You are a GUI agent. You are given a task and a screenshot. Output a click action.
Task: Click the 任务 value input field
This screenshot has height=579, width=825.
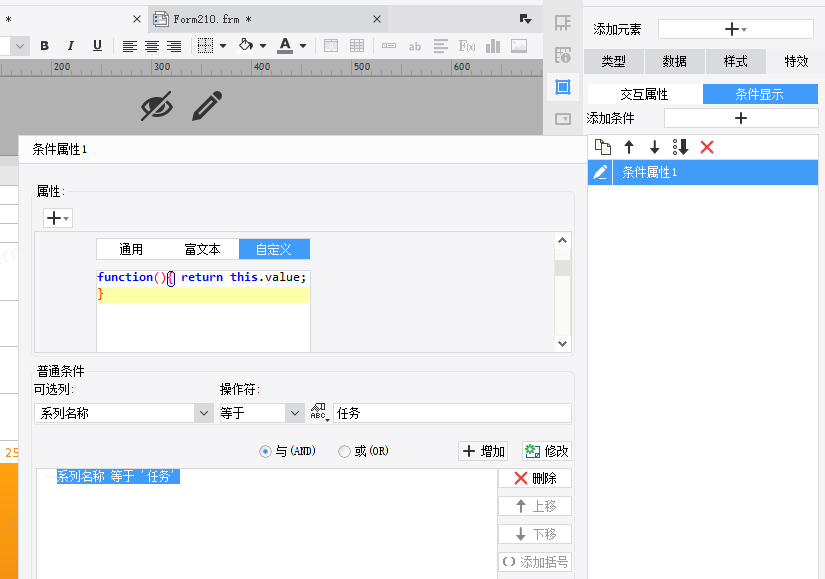click(x=452, y=413)
